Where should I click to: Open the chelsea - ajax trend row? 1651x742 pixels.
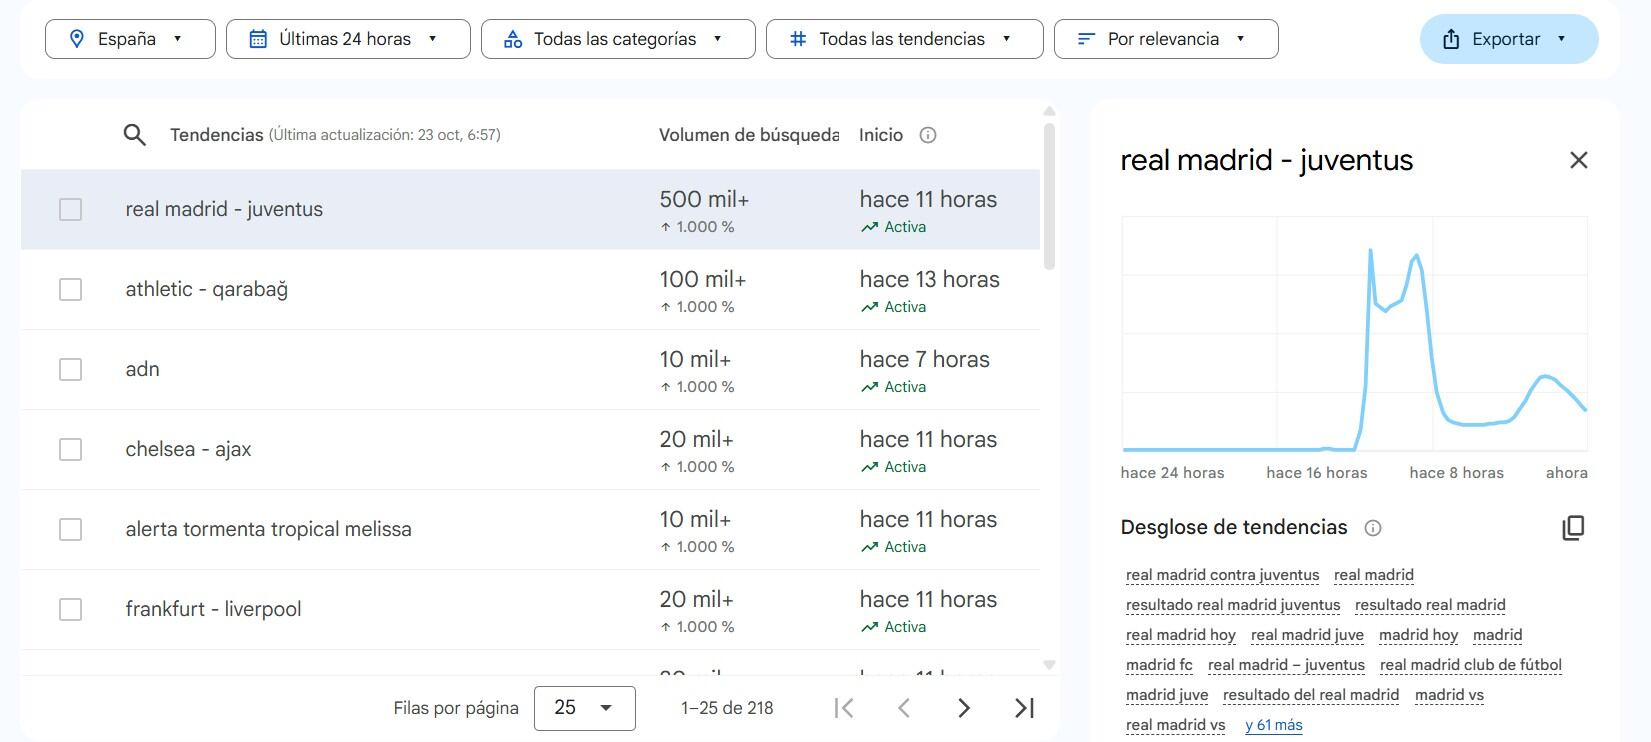tap(530, 449)
